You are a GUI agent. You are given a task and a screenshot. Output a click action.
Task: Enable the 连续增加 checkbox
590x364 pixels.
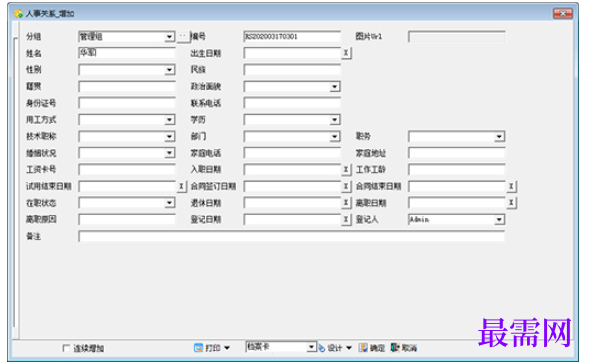[x=66, y=348]
